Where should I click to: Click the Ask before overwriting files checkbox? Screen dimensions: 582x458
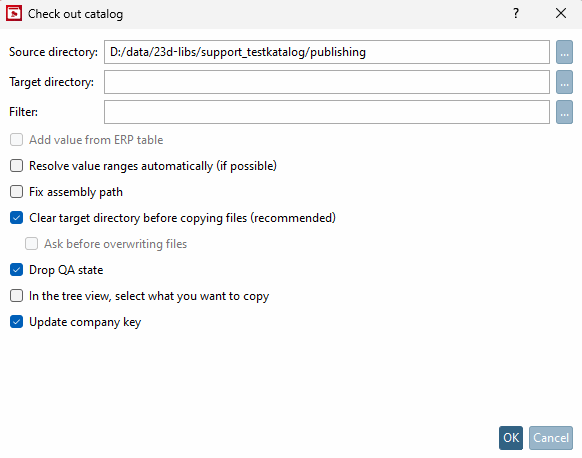[x=32, y=244]
